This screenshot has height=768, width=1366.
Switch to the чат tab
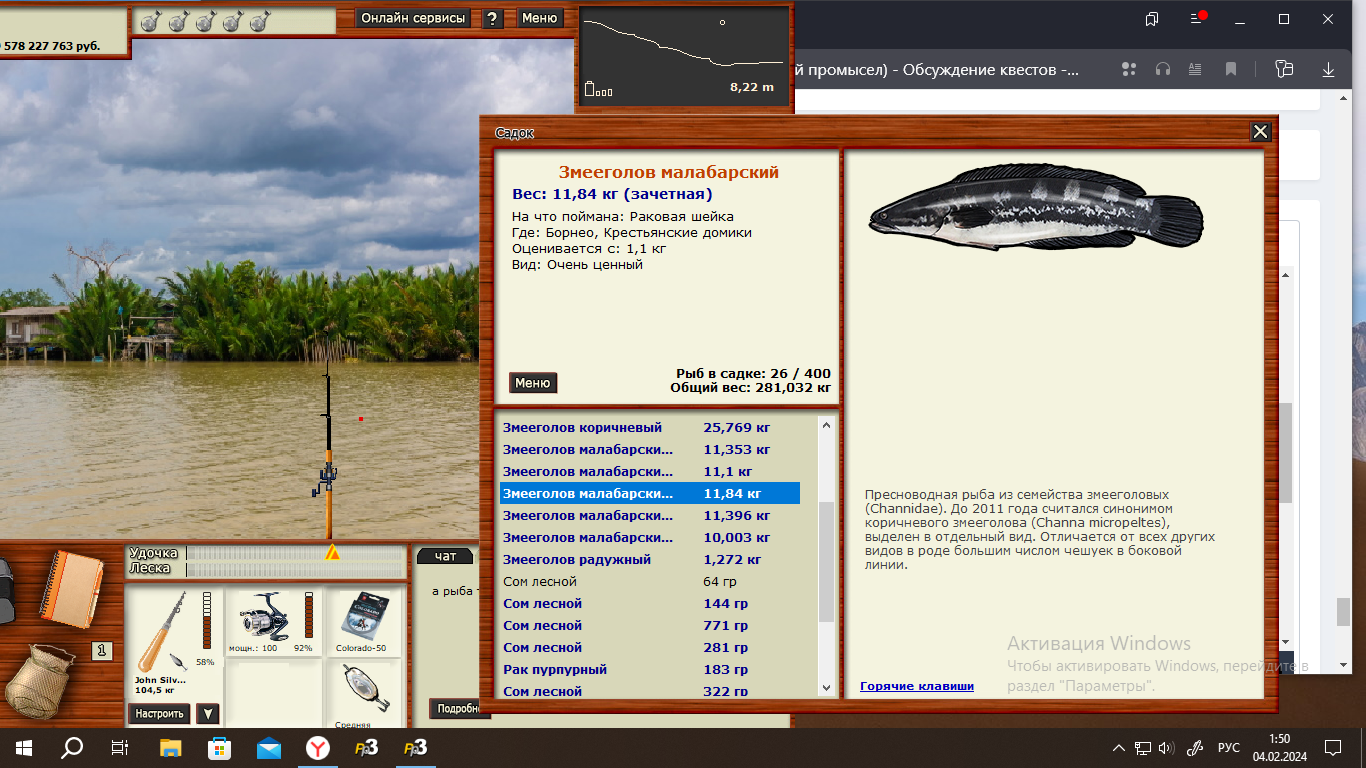445,556
